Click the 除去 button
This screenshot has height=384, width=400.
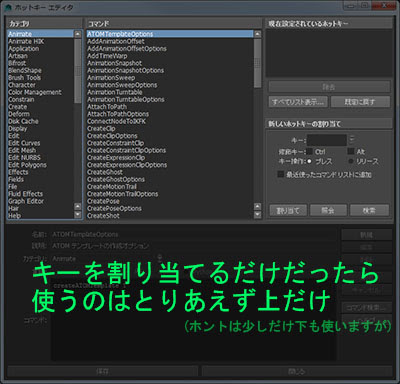(329, 87)
